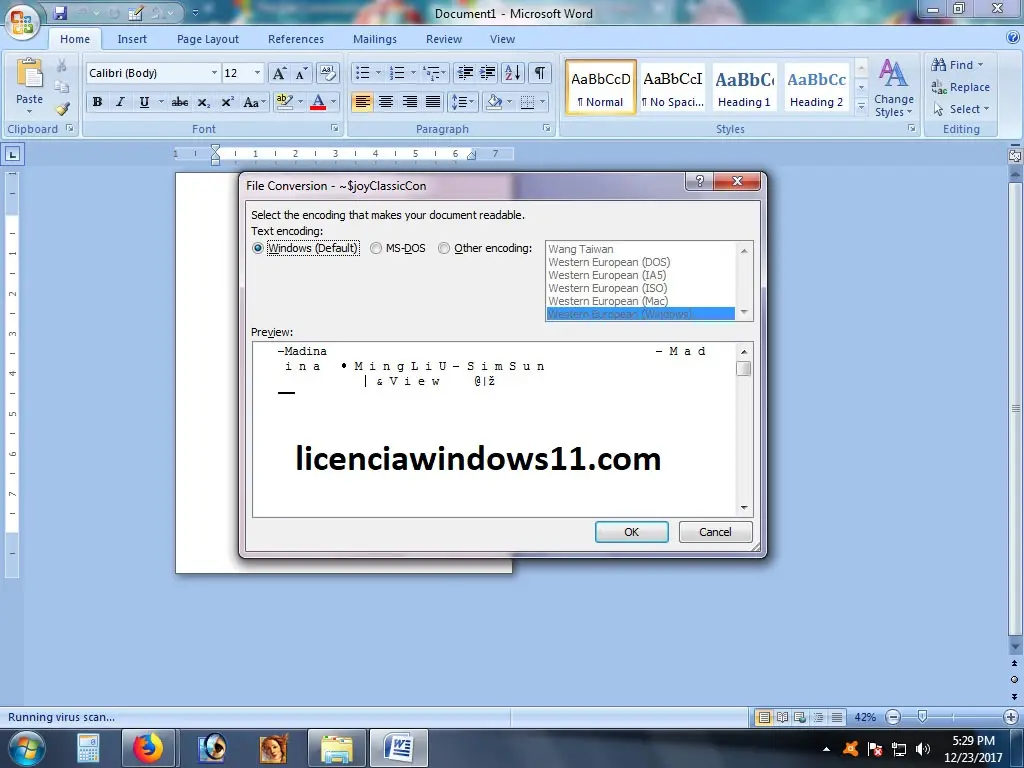Expand the Paste options arrow
The height and width of the screenshot is (768, 1024).
click(x=29, y=111)
